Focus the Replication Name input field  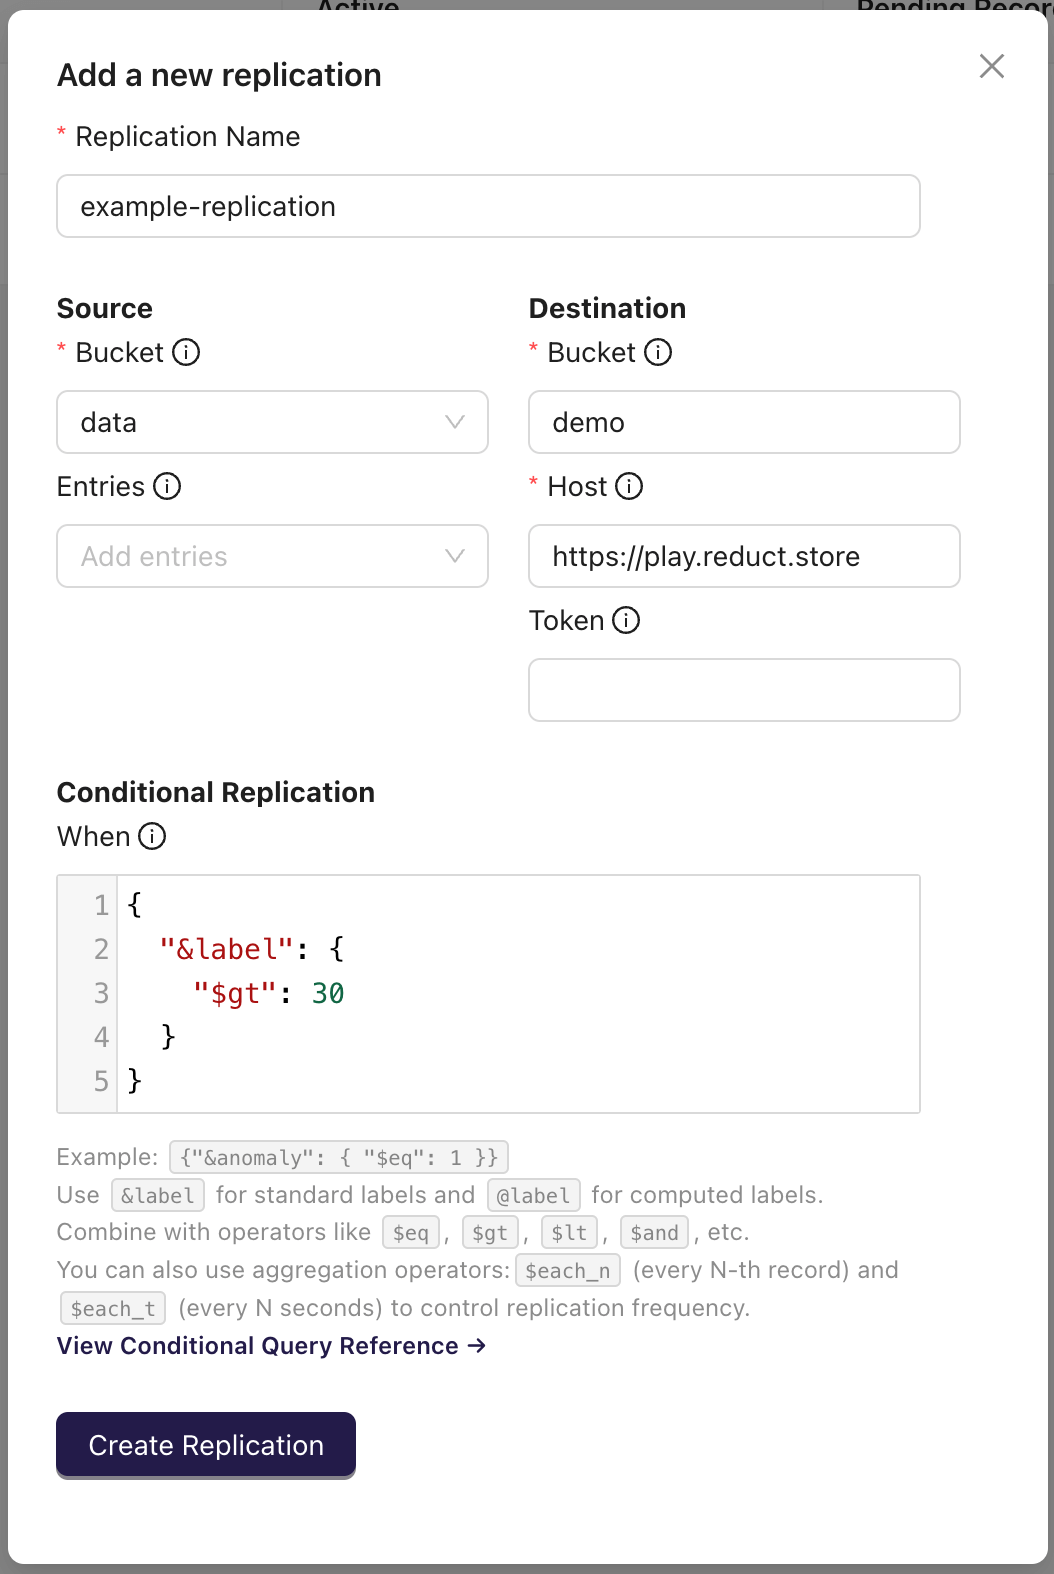click(x=488, y=206)
